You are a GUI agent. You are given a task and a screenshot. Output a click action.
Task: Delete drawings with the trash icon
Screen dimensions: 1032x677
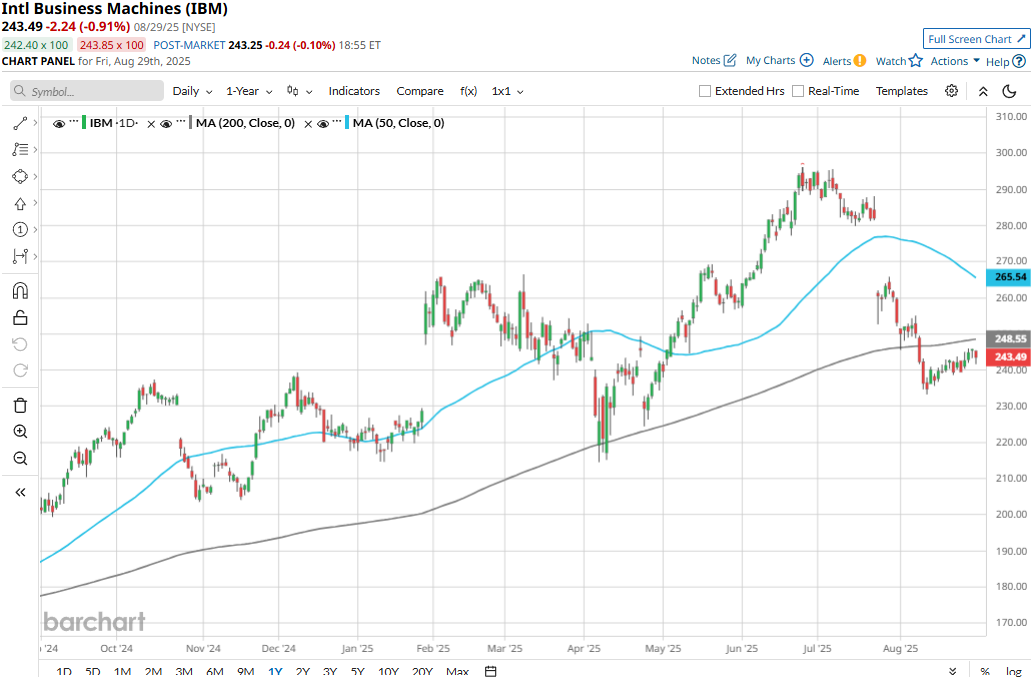20,405
